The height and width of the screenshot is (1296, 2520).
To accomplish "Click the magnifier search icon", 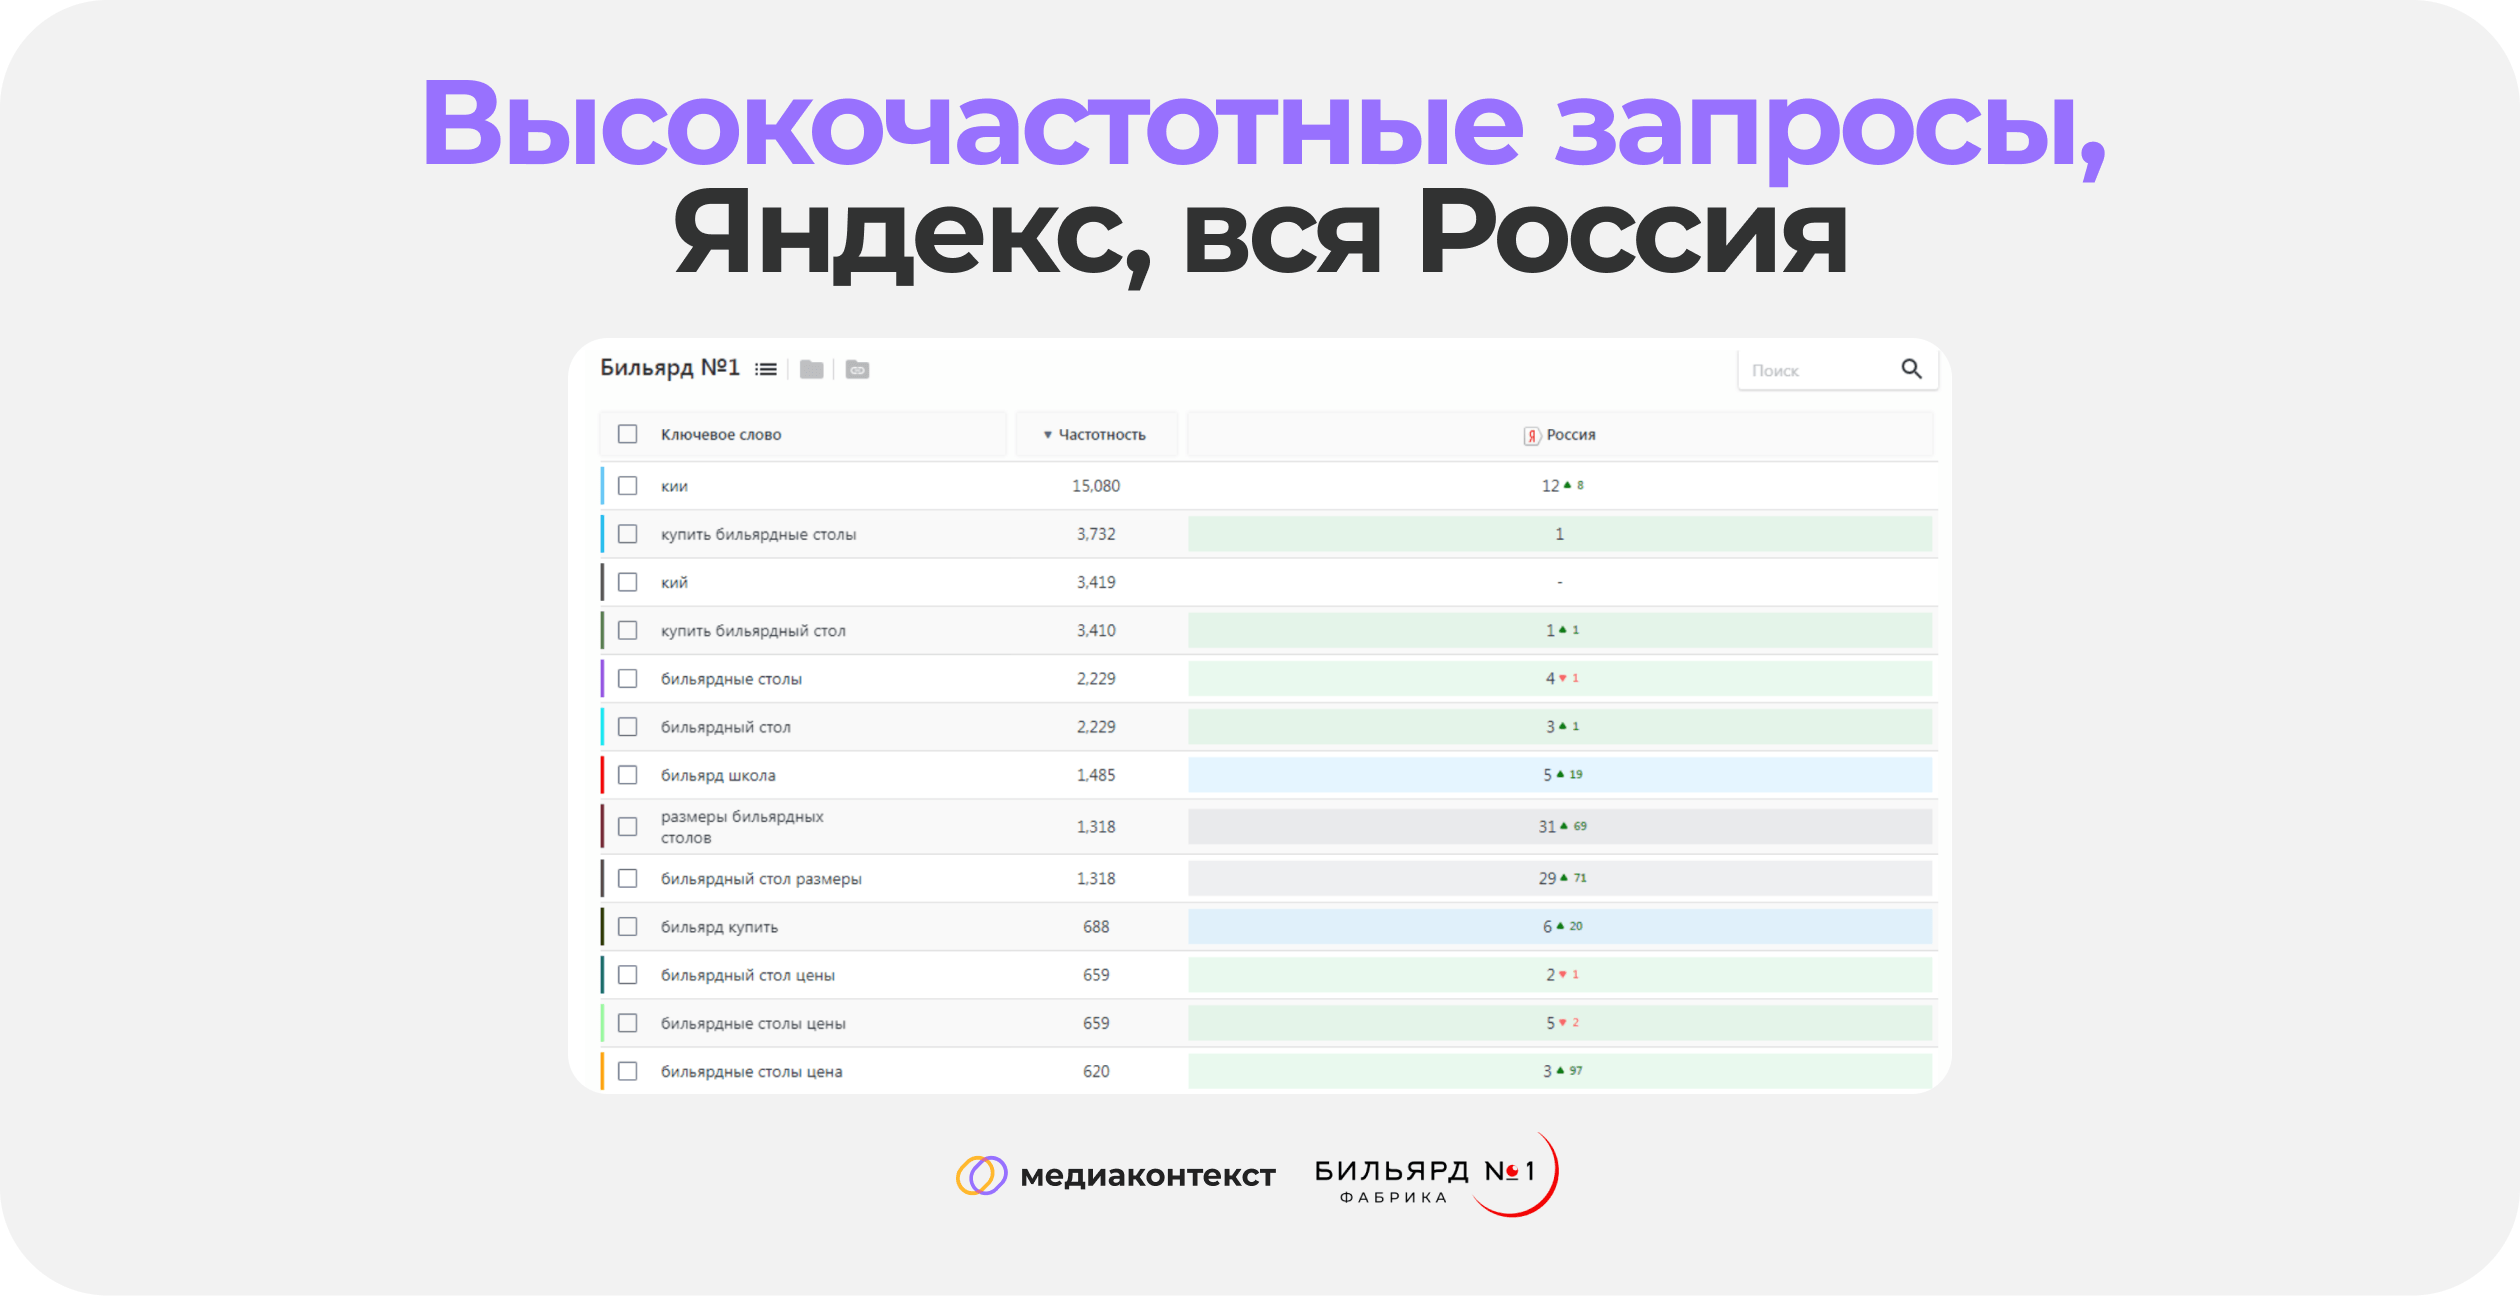I will coord(1911,369).
